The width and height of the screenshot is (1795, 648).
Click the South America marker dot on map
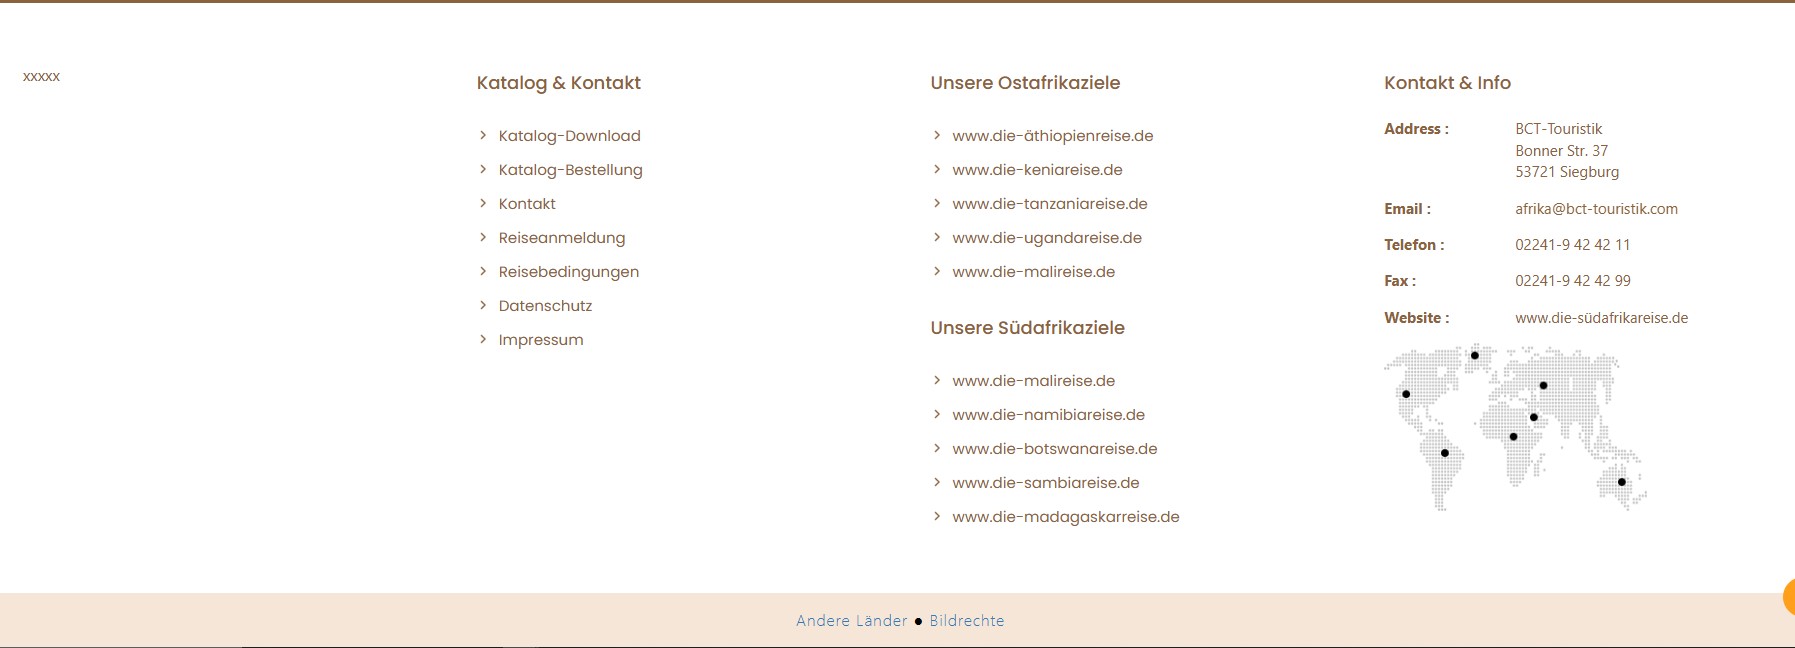click(1444, 453)
